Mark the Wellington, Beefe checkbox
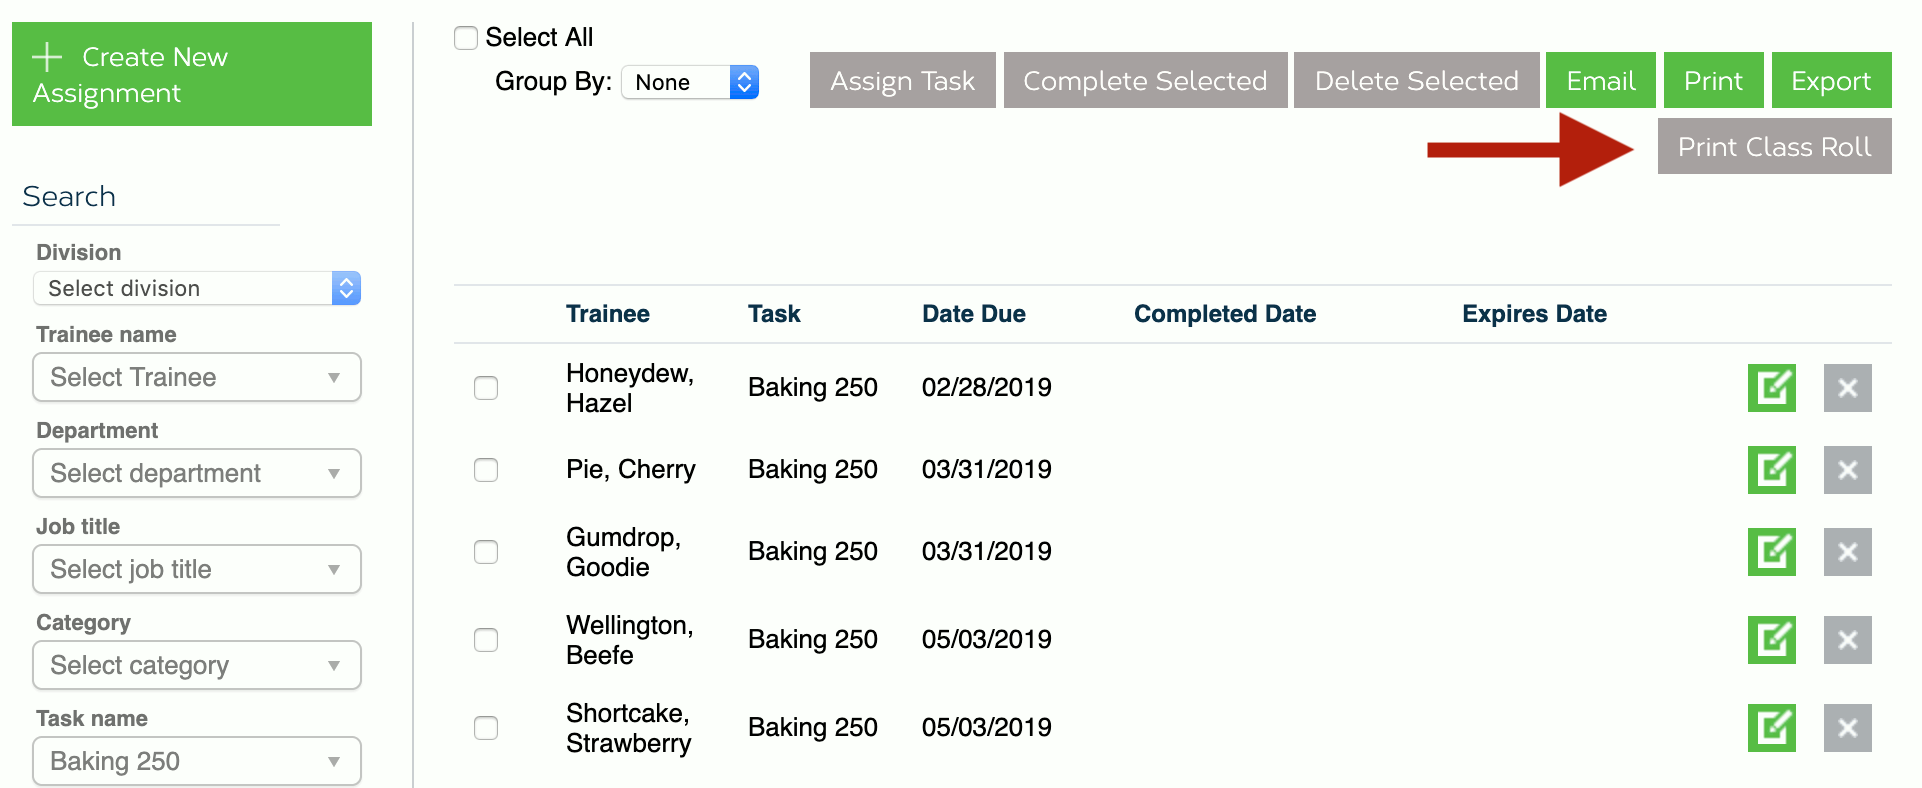This screenshot has height=788, width=1922. pyautogui.click(x=486, y=640)
